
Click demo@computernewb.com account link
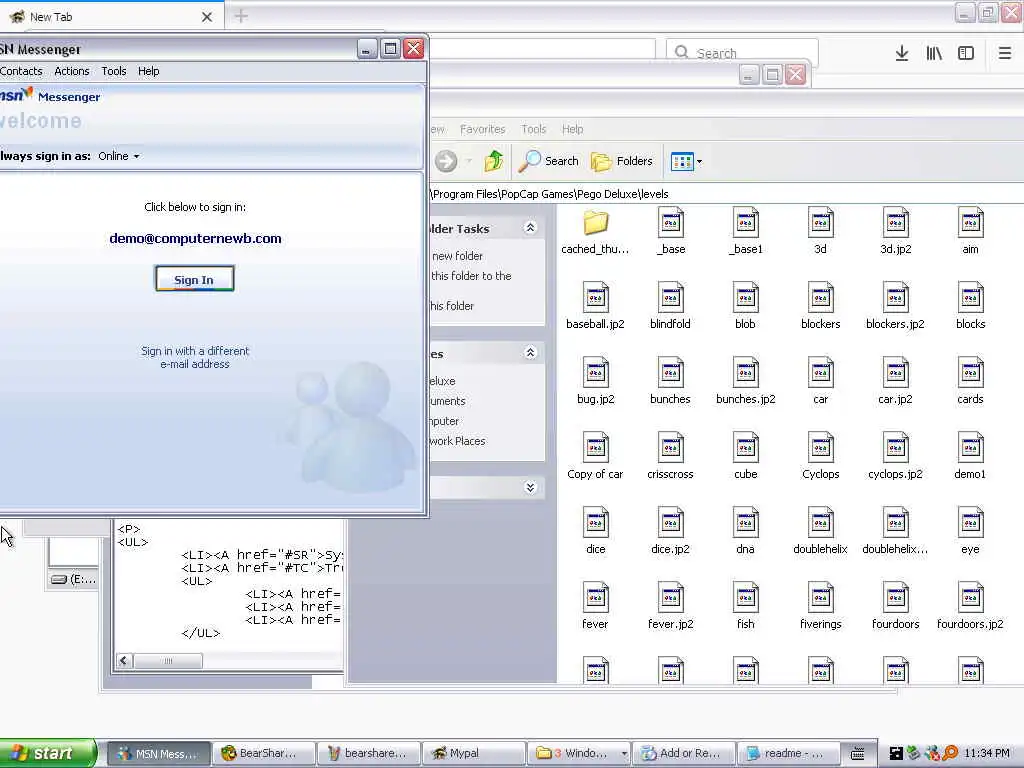coord(195,238)
